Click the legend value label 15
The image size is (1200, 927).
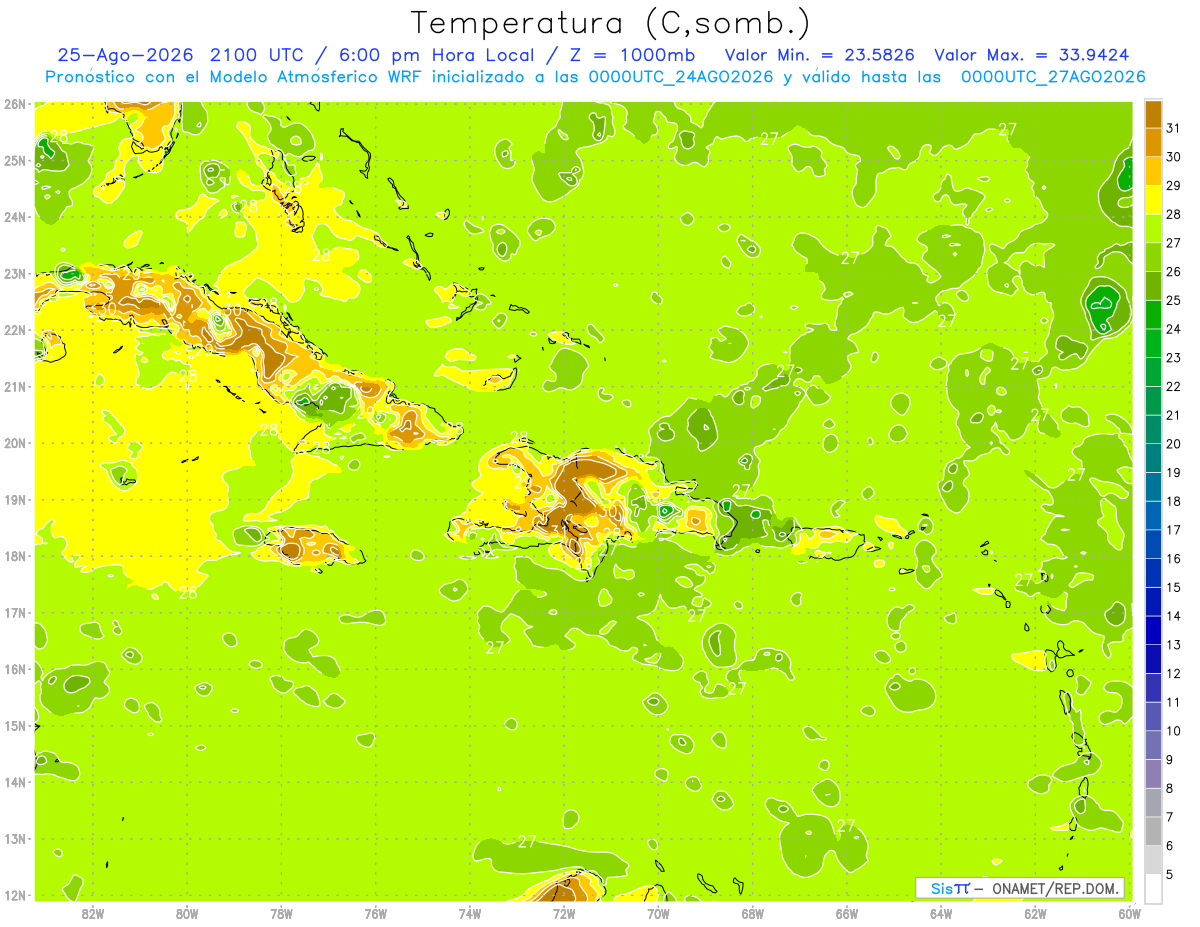click(1174, 587)
